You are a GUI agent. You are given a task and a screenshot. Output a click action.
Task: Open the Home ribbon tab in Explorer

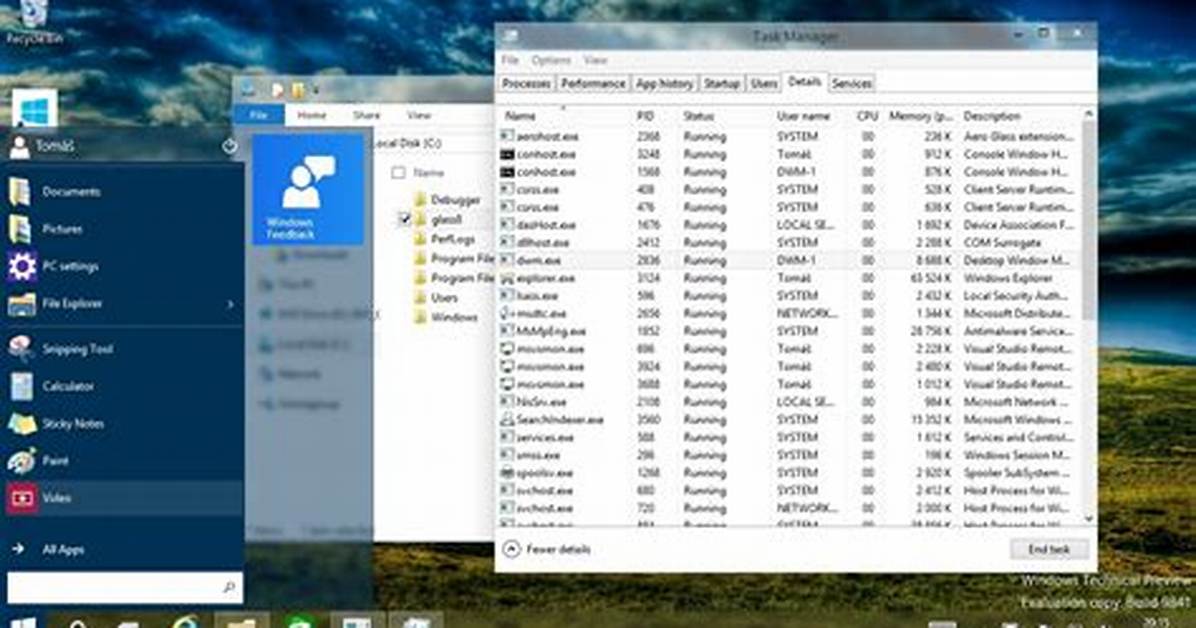point(311,115)
